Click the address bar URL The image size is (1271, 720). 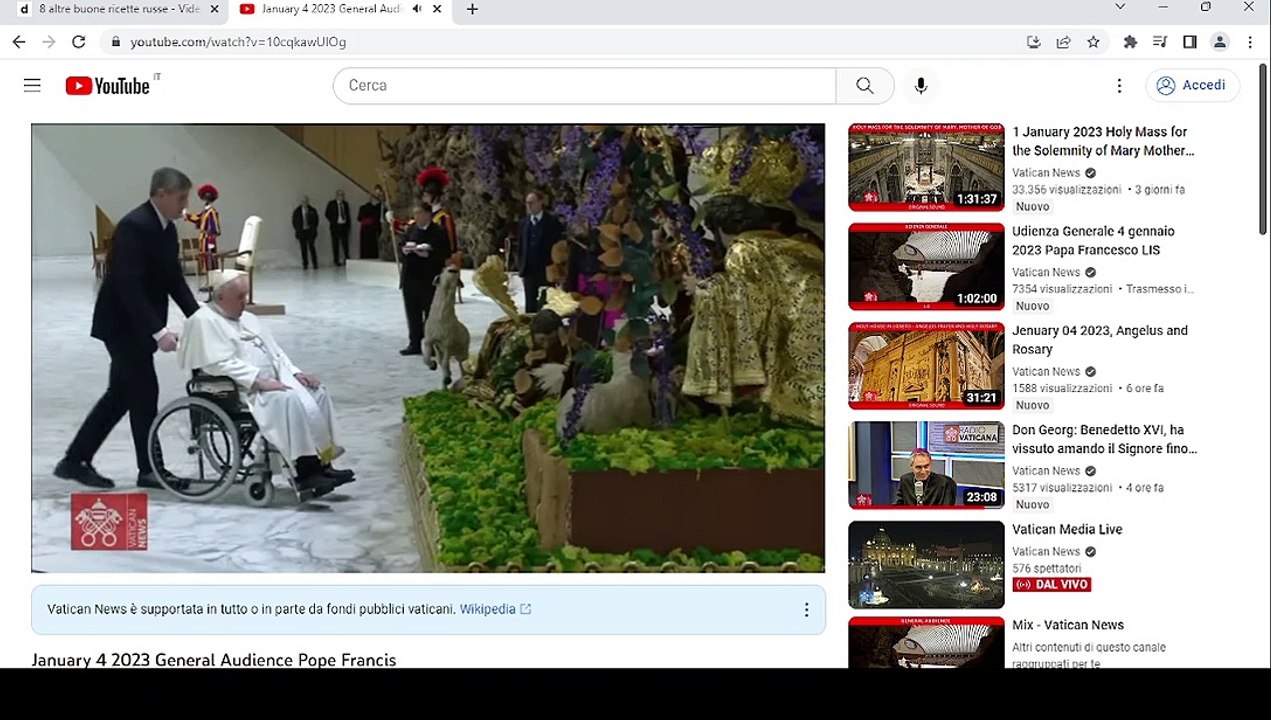238,42
